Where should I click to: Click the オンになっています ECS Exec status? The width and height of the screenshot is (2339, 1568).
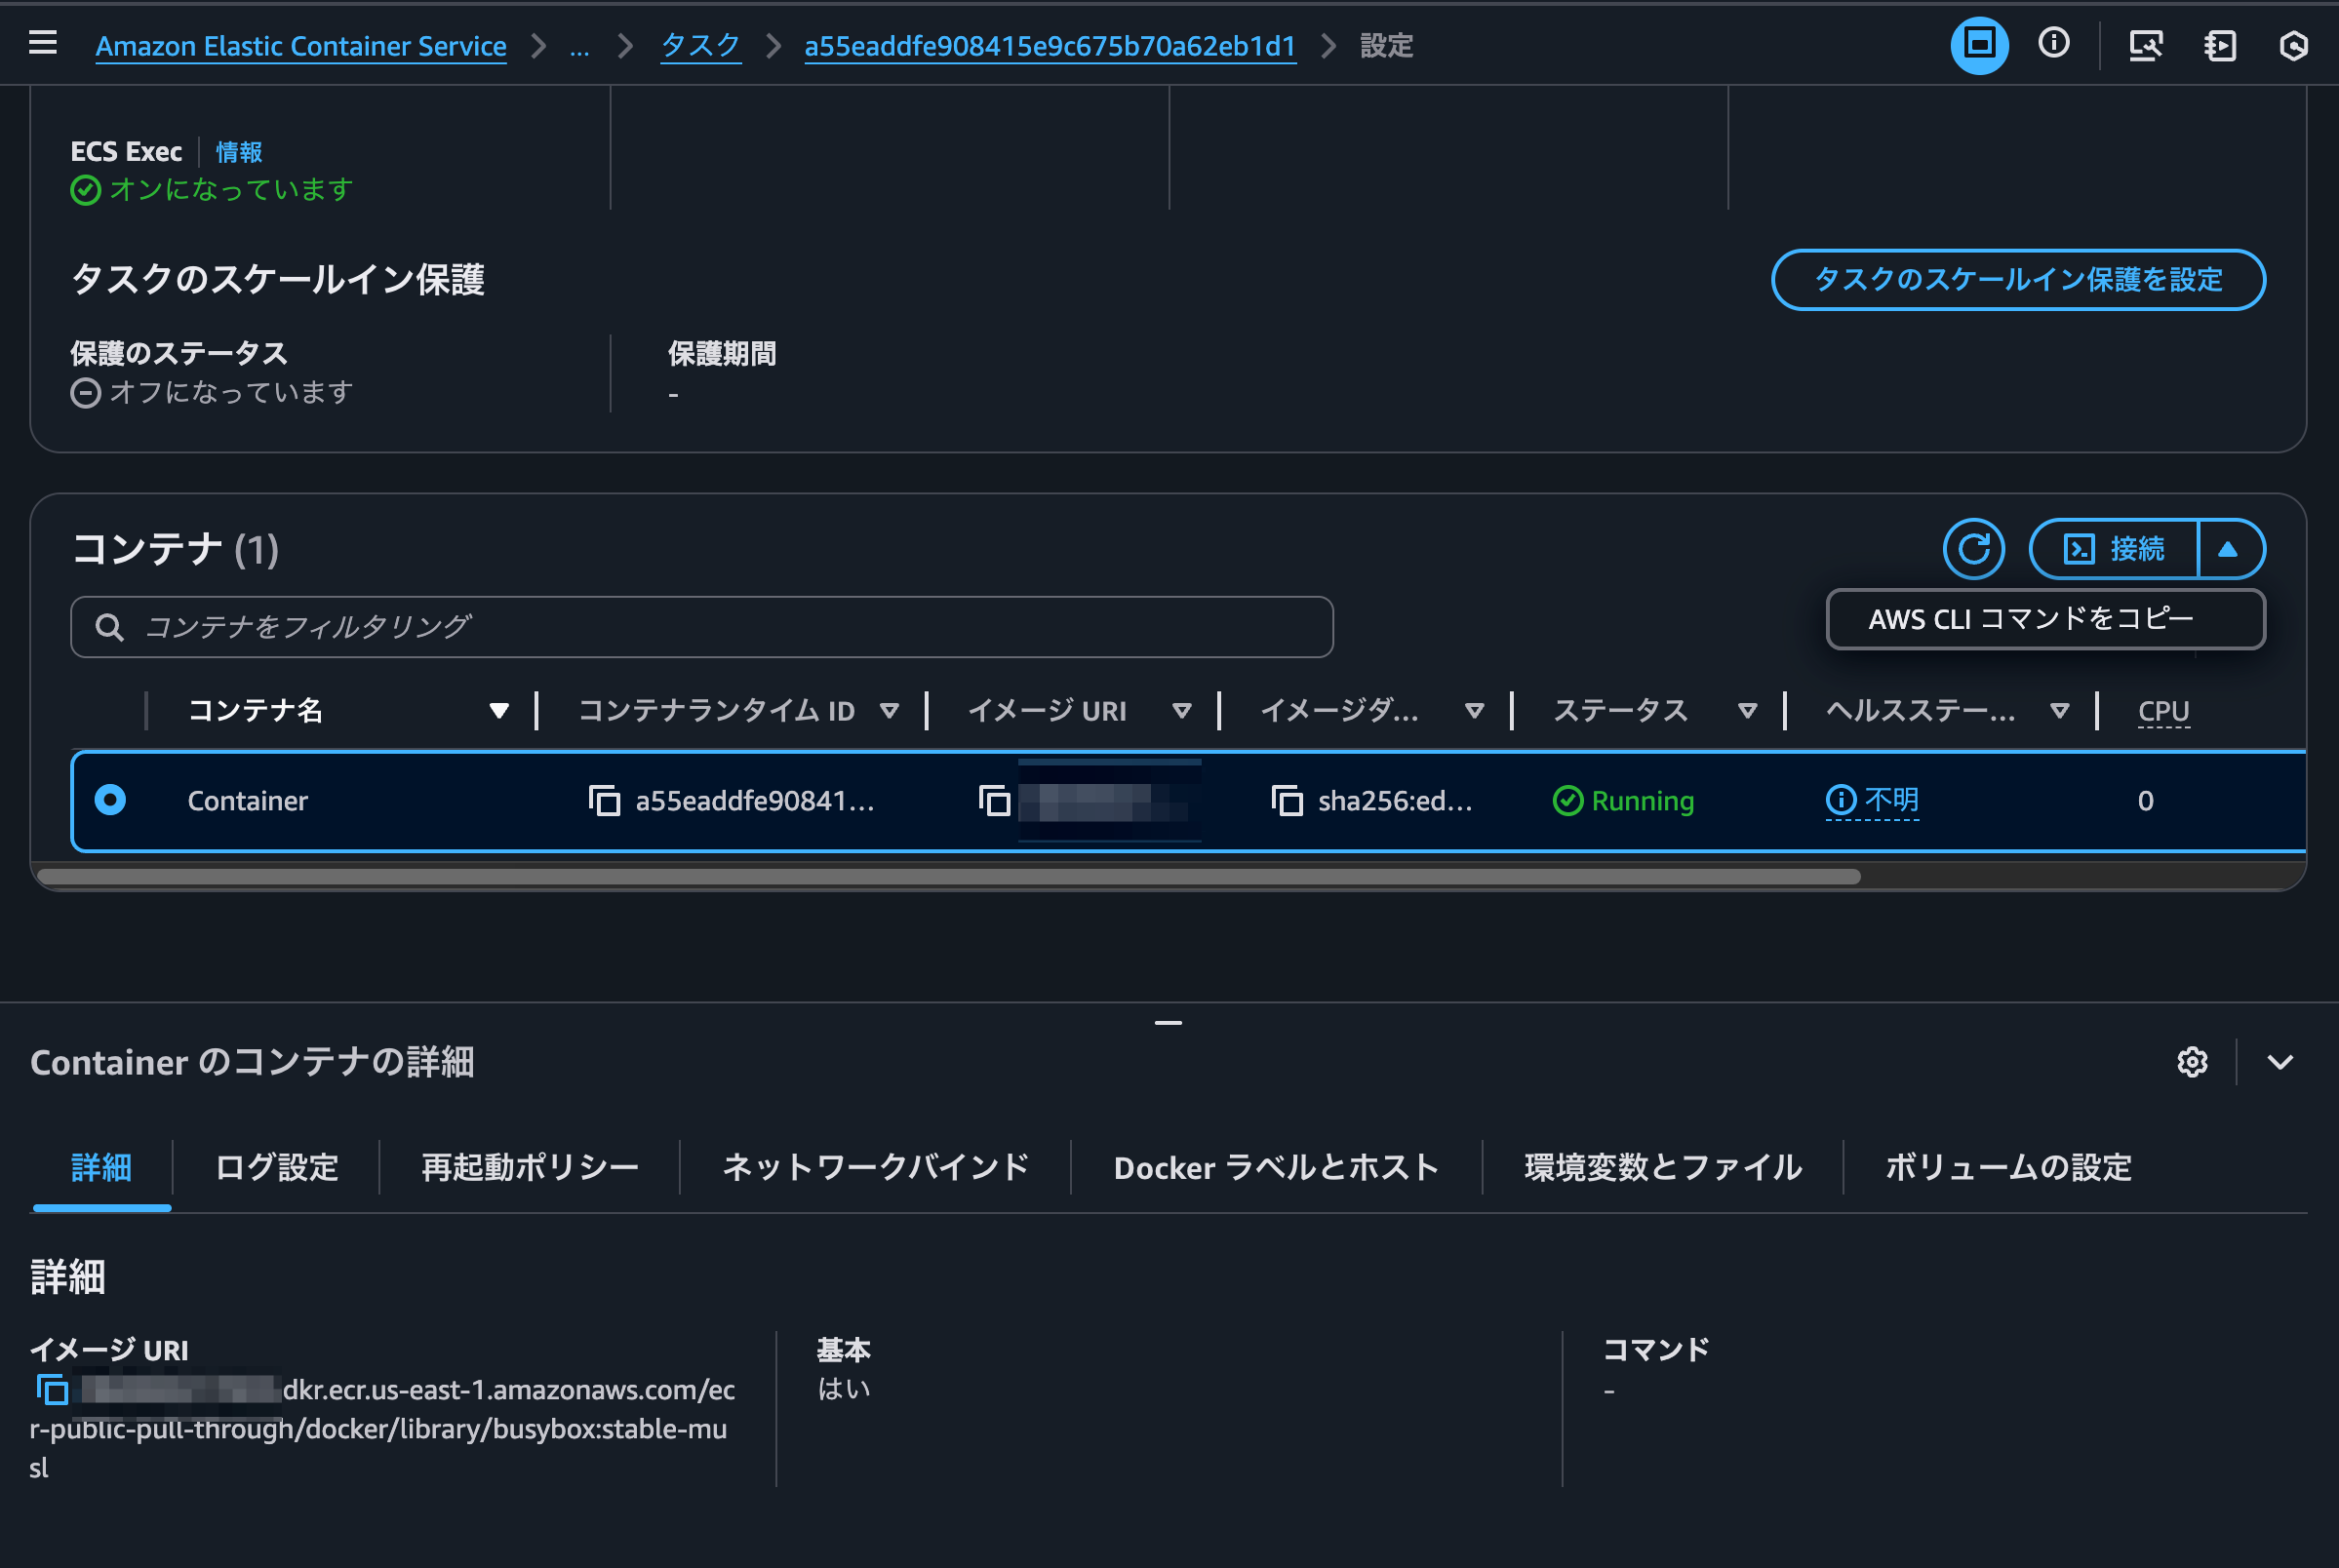point(211,190)
